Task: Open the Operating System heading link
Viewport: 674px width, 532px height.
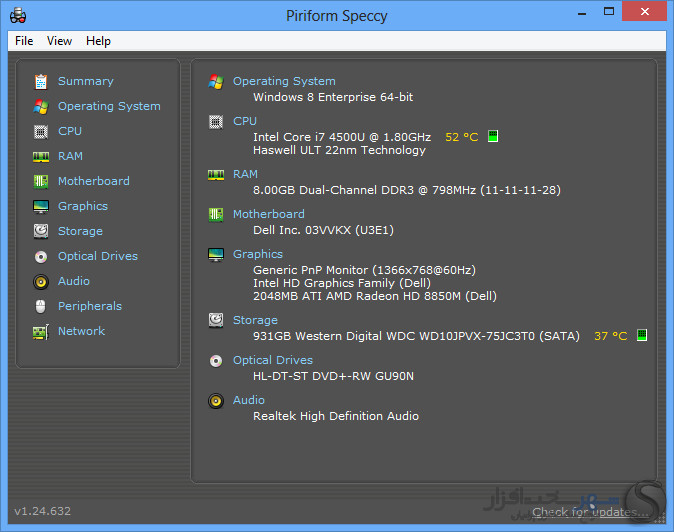Action: (x=284, y=81)
